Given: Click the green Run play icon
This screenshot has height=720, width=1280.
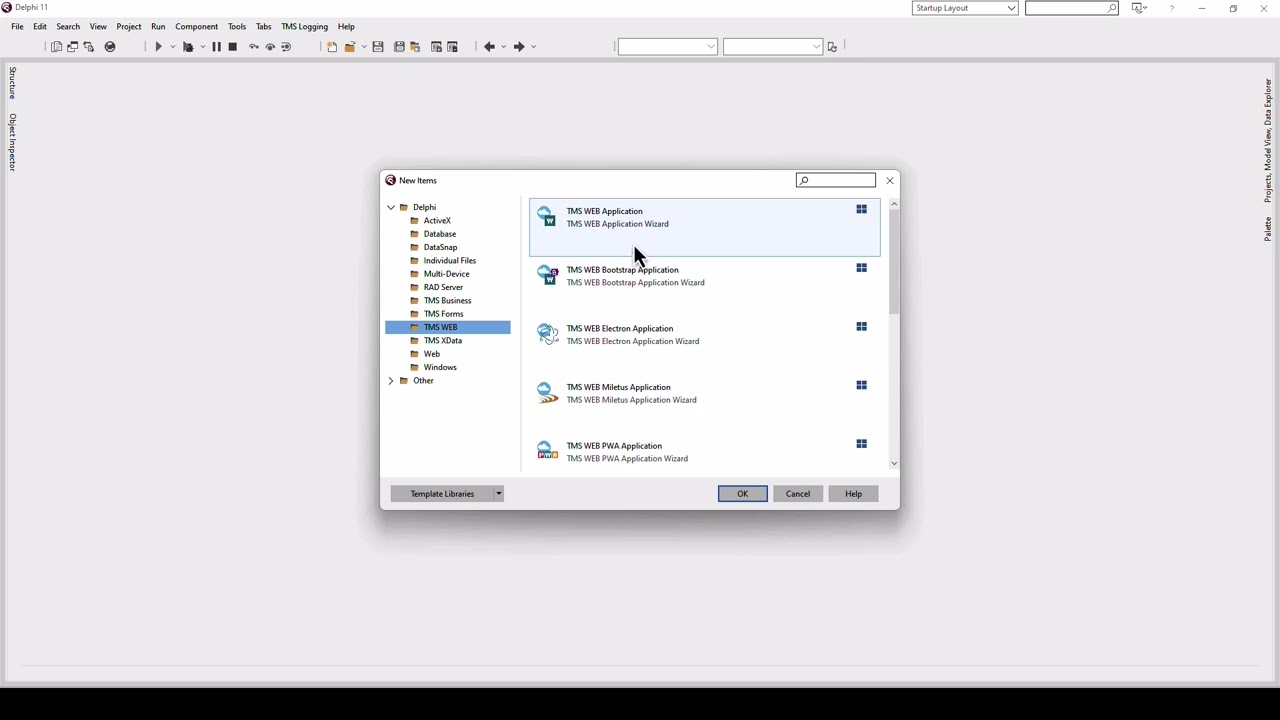Looking at the screenshot, I should (x=158, y=47).
